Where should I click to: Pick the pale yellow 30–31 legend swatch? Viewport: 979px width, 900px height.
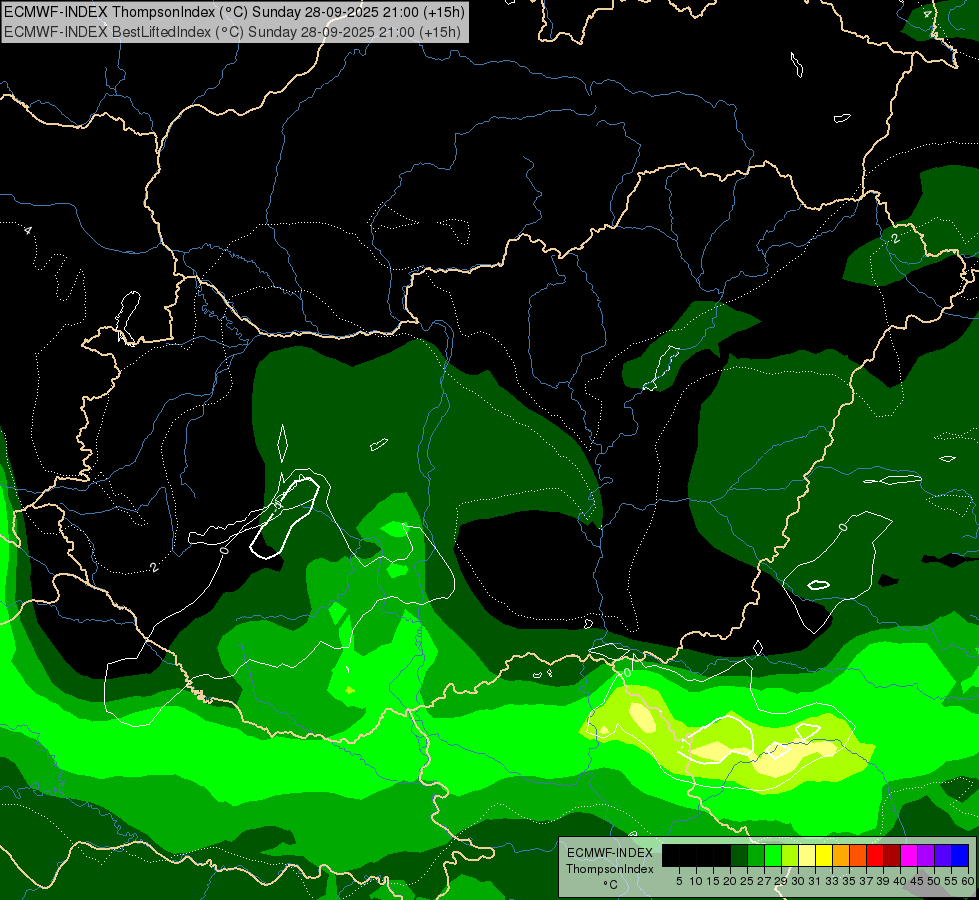807,855
